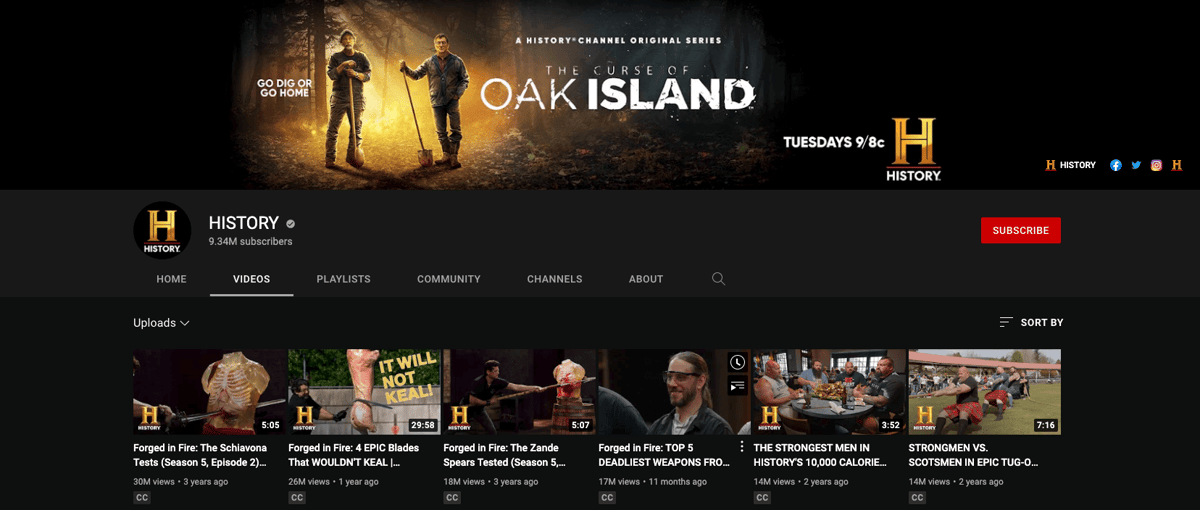Screen dimensions: 1200x510
Task: Click CC badge under Schiavona Tests video
Action: coord(142,497)
